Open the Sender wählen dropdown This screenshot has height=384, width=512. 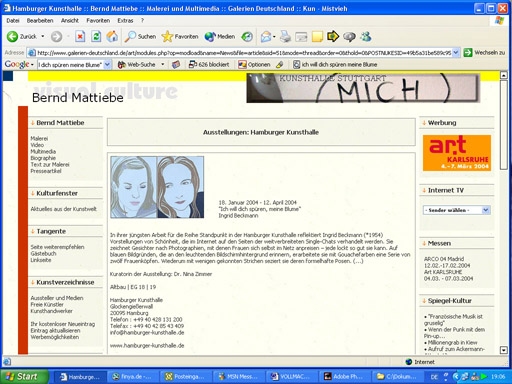coord(457,210)
